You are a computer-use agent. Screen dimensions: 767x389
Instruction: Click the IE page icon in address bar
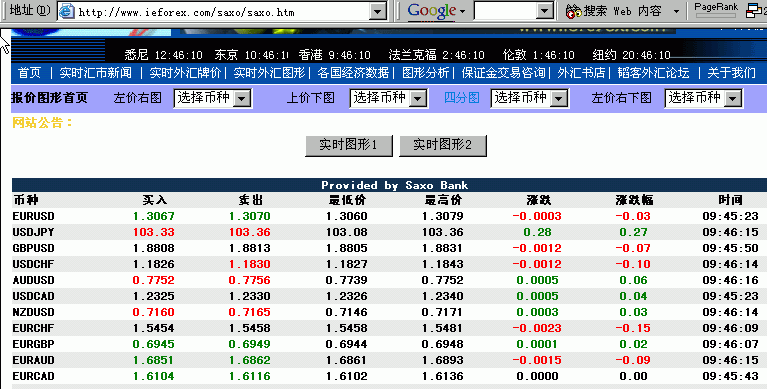point(67,11)
